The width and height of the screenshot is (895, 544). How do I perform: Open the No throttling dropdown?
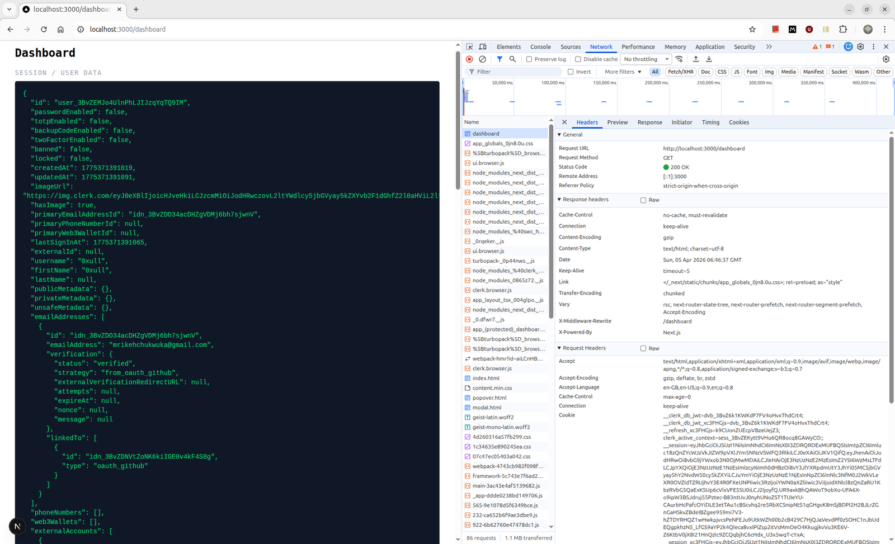[646, 59]
